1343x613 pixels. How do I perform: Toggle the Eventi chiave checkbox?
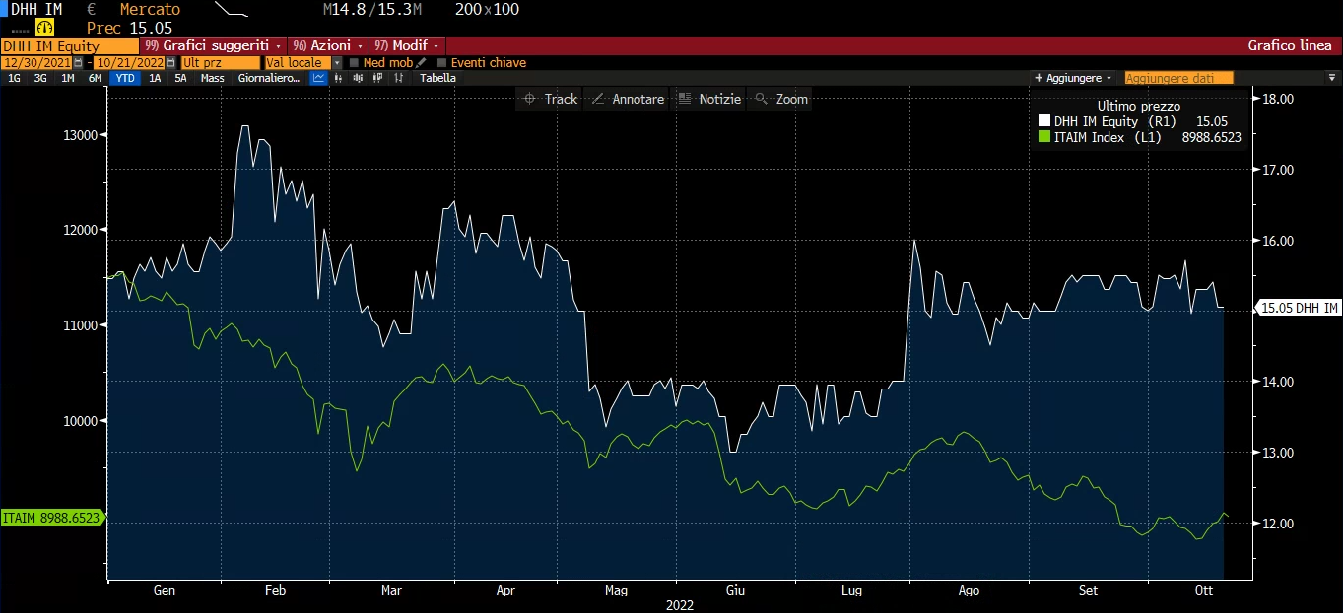(x=442, y=63)
